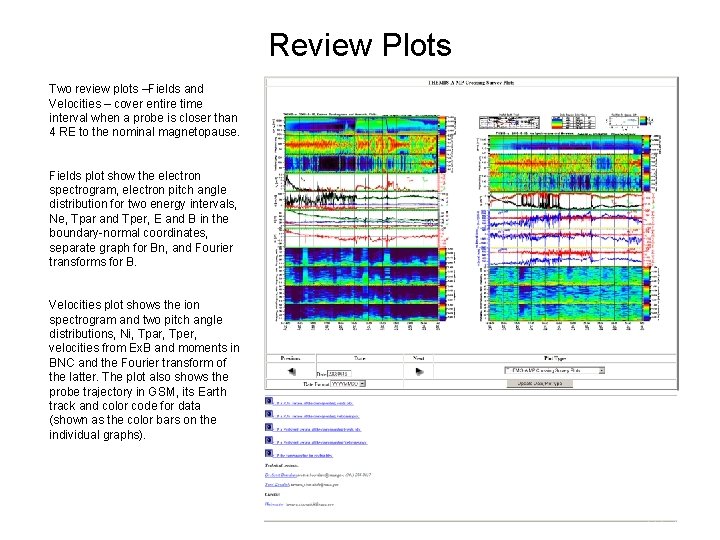Click the paragraph starting 'Velocities plot shows'
720x540 pixels.
[144, 370]
